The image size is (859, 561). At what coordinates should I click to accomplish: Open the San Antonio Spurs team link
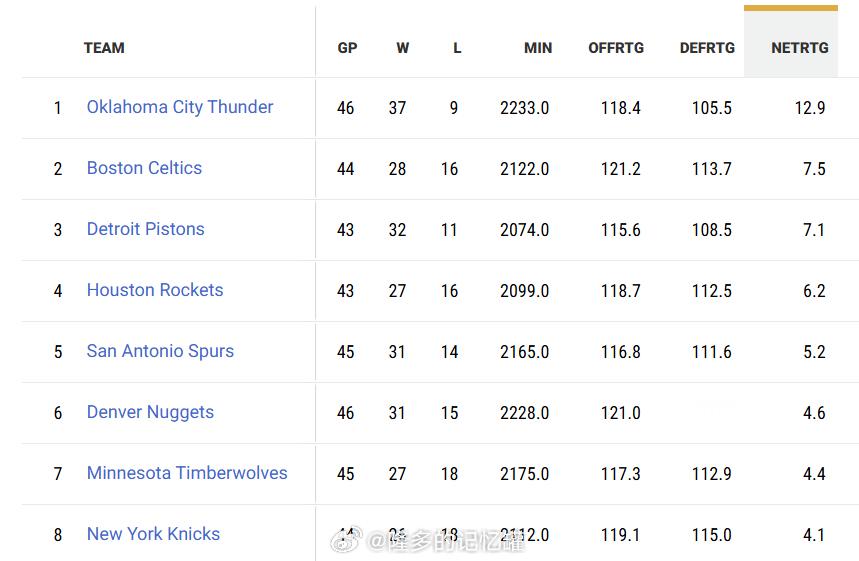tap(160, 351)
